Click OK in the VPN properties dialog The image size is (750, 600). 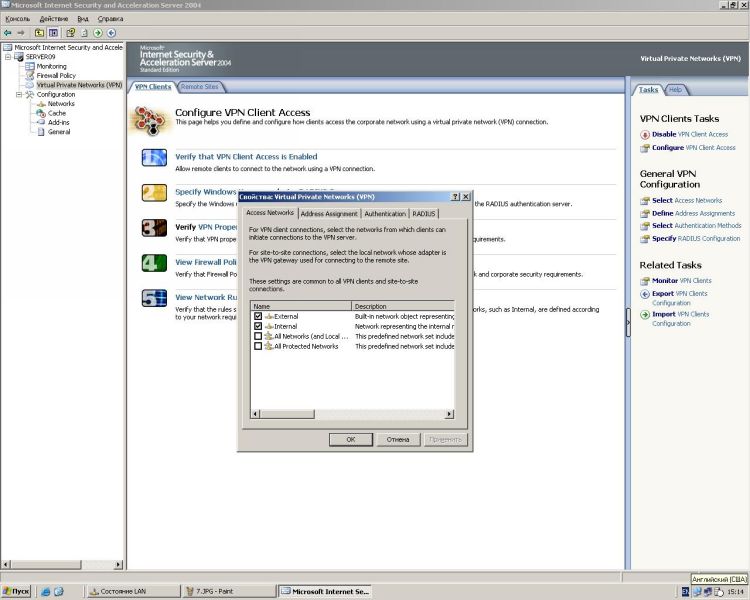click(351, 439)
